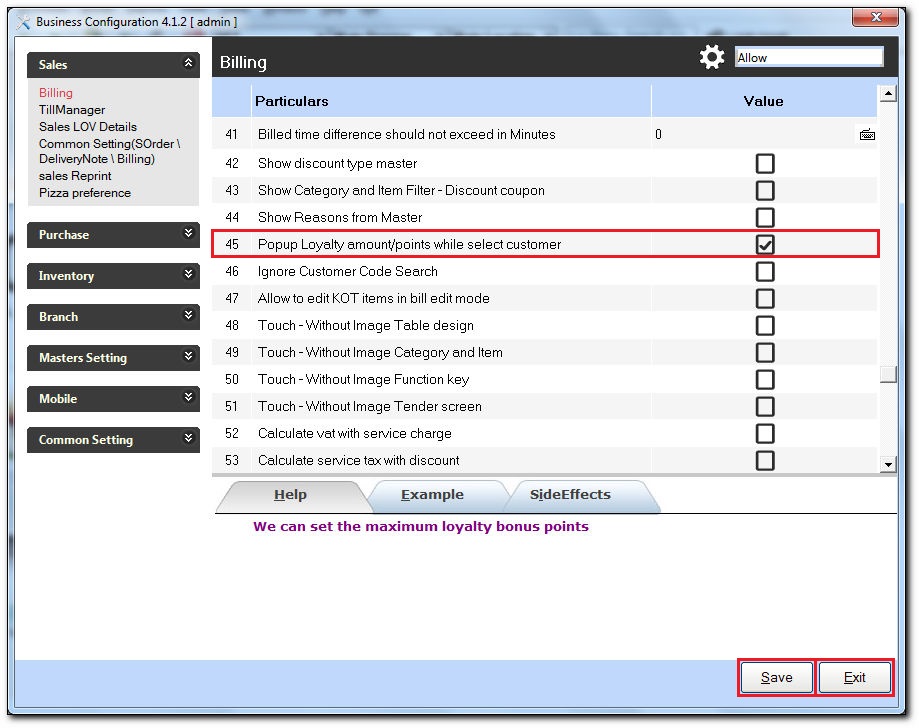Open Pizza preference settings
The image size is (919, 728).
85,193
